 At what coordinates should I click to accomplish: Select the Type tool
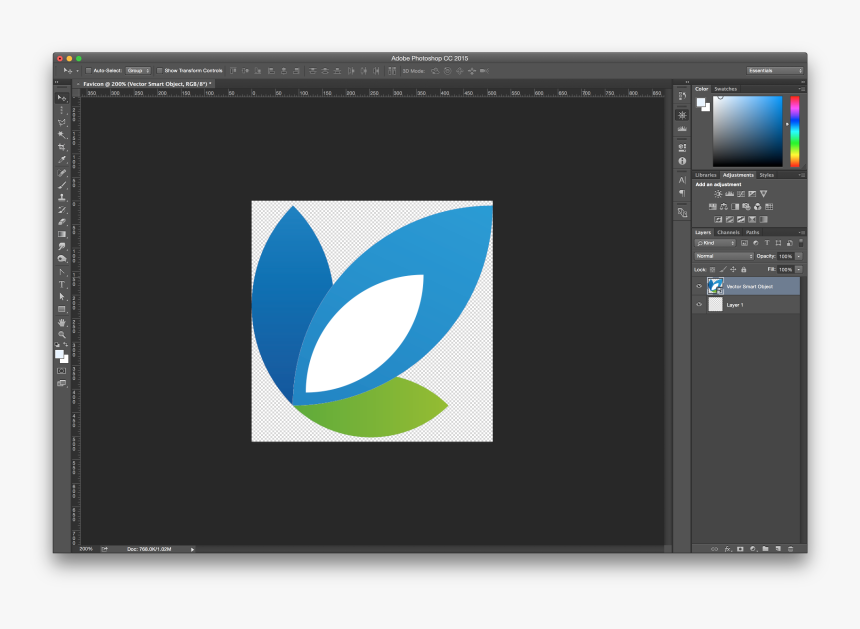pos(62,285)
